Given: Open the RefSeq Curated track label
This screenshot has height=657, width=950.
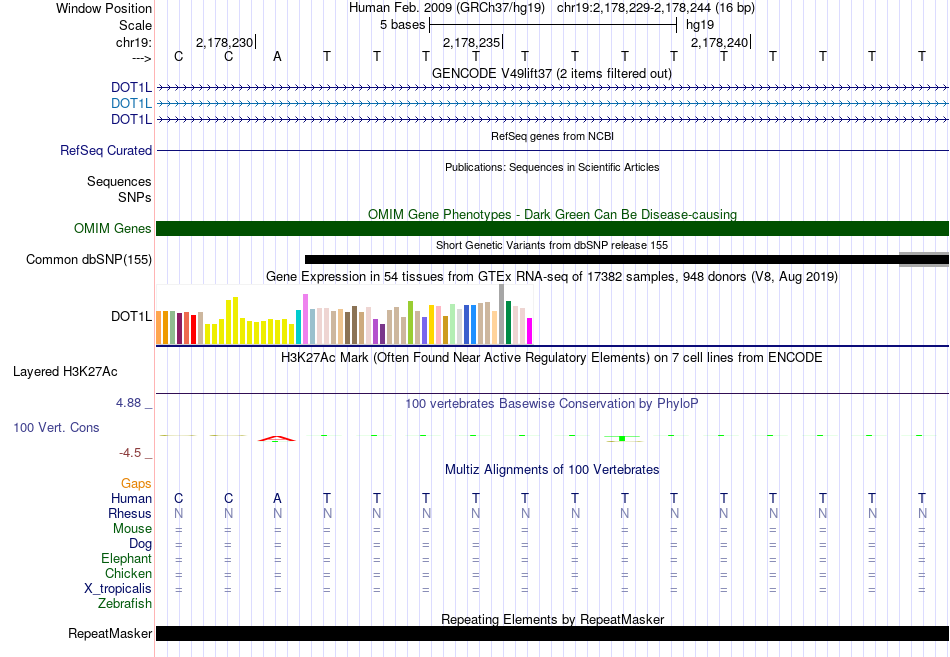Looking at the screenshot, I should coord(105,150).
